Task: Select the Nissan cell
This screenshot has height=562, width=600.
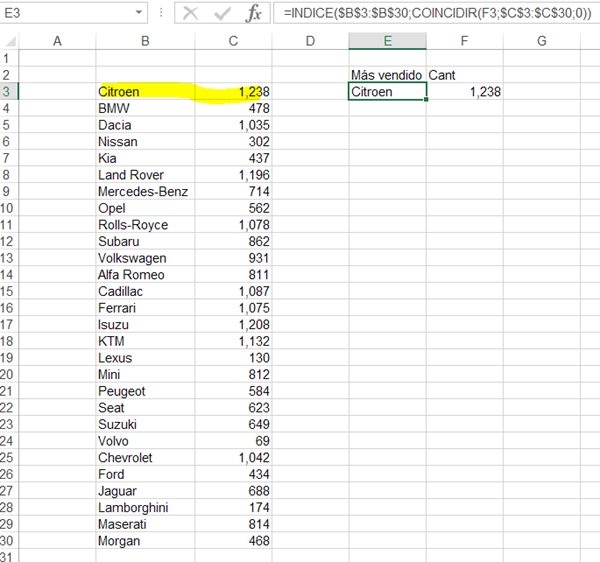Action: click(145, 142)
